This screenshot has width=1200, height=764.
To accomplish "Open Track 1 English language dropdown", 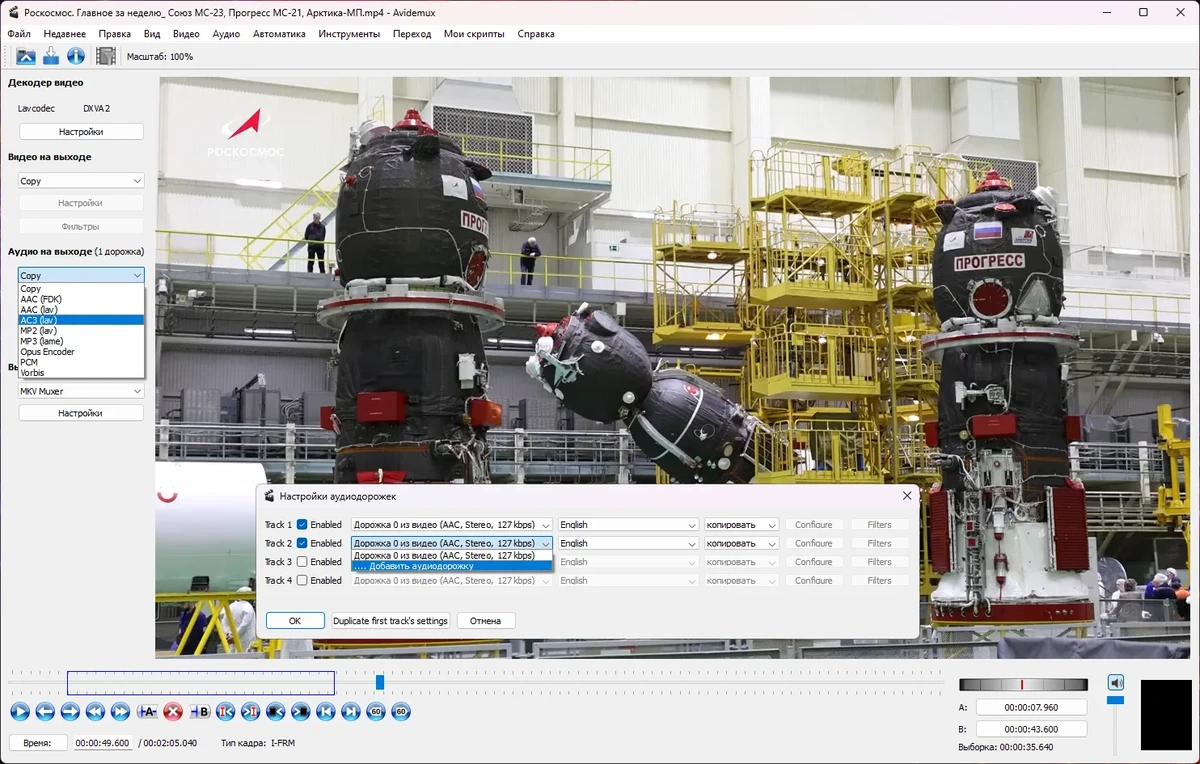I will coord(627,525).
